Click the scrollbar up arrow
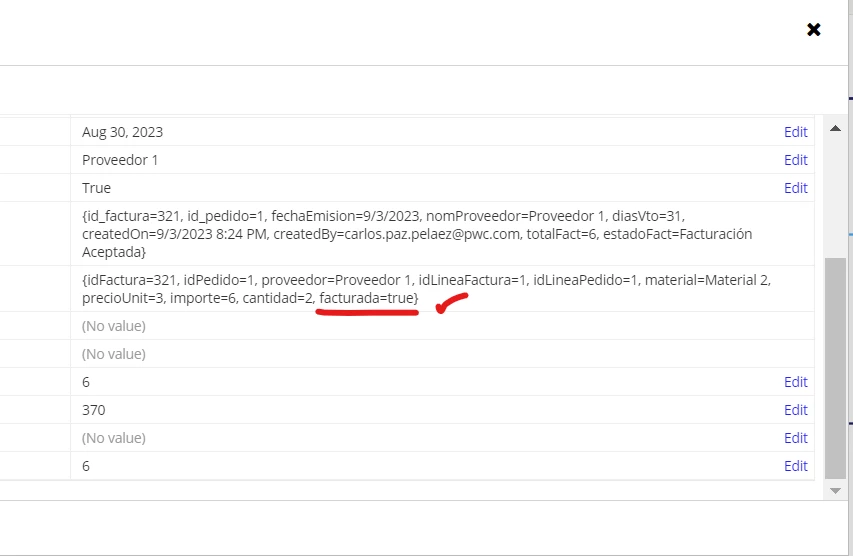Image resolution: width=853 pixels, height=556 pixels. [x=835, y=128]
